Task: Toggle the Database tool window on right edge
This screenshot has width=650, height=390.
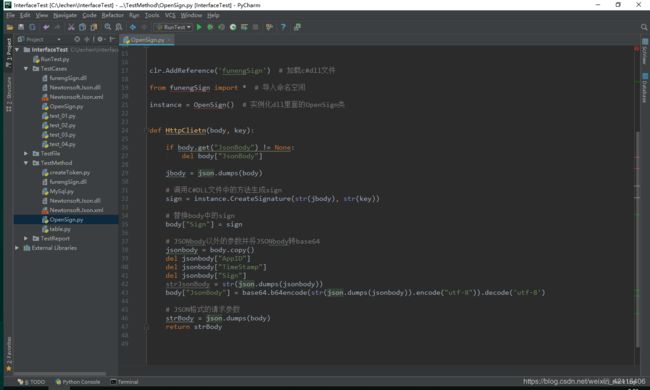Action: pos(645,88)
